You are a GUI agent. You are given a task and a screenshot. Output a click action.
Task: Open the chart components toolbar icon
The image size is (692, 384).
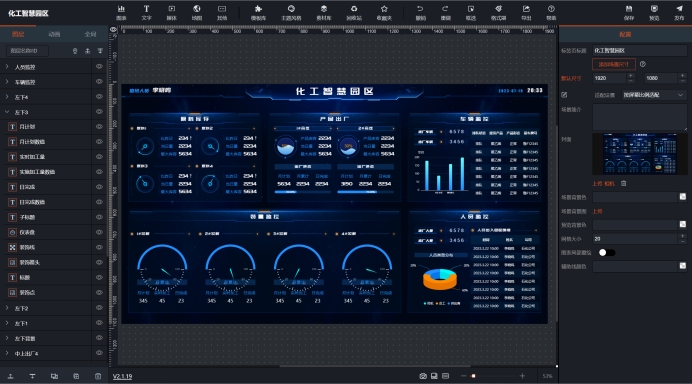tap(121, 12)
